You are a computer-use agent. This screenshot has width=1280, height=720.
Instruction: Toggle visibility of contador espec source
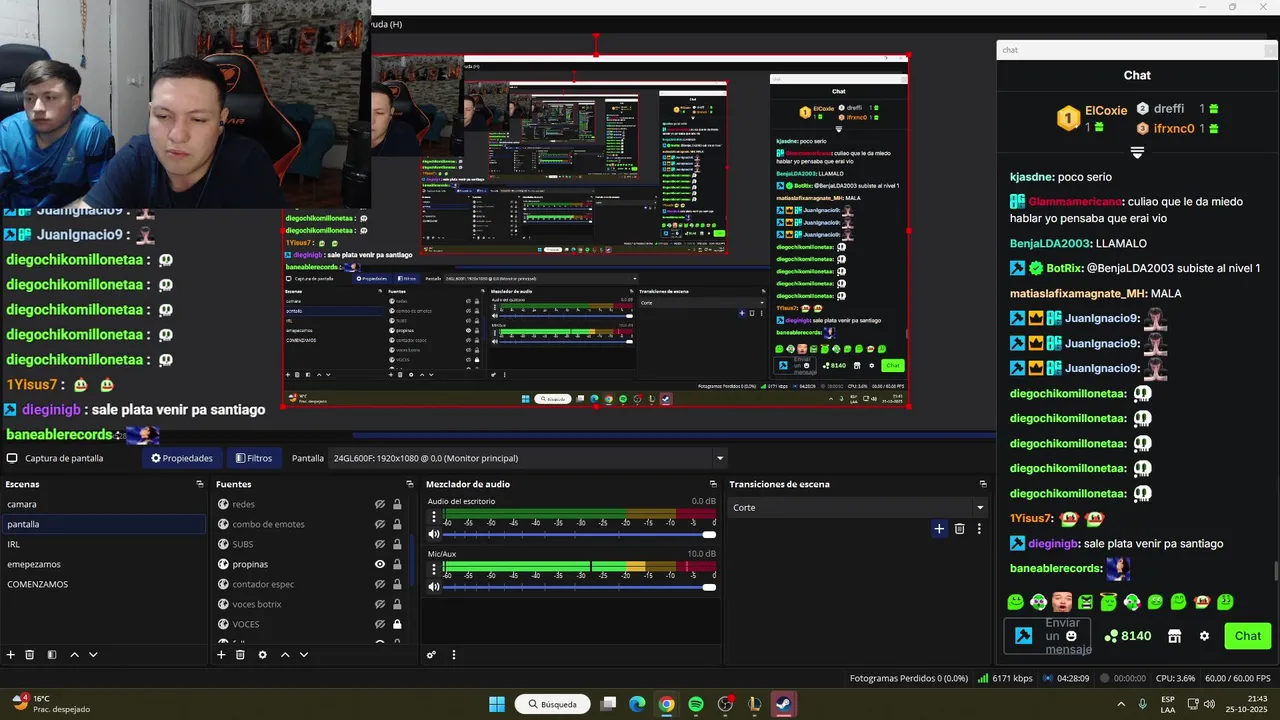pyautogui.click(x=380, y=584)
